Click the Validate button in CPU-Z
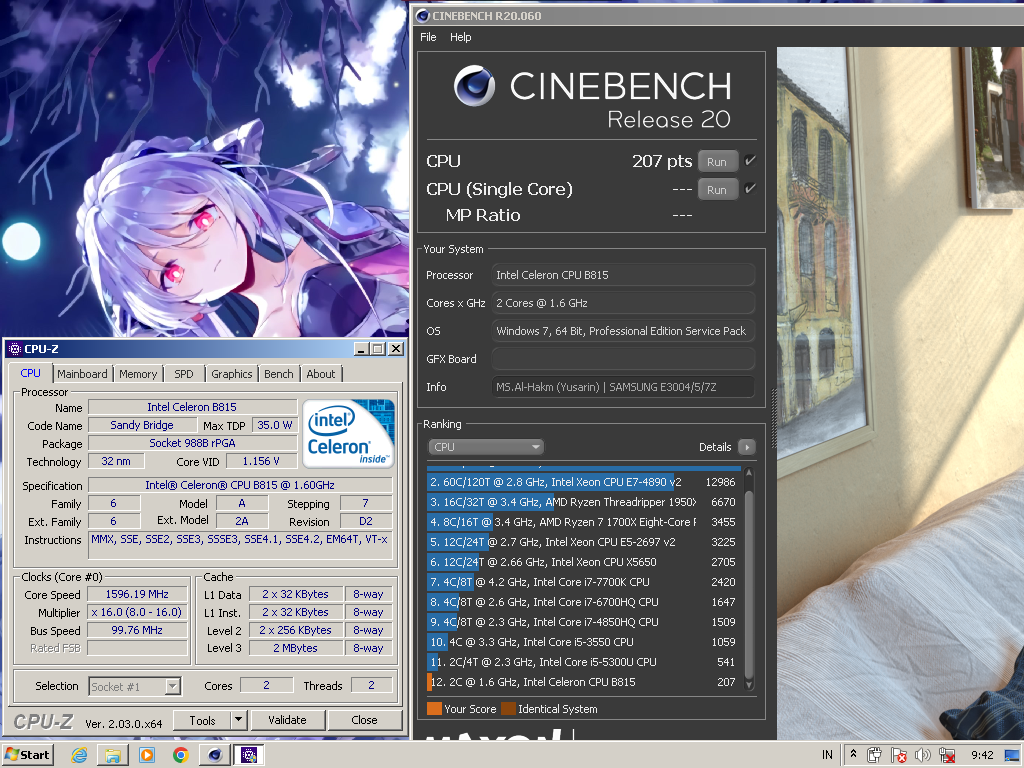 [x=287, y=720]
